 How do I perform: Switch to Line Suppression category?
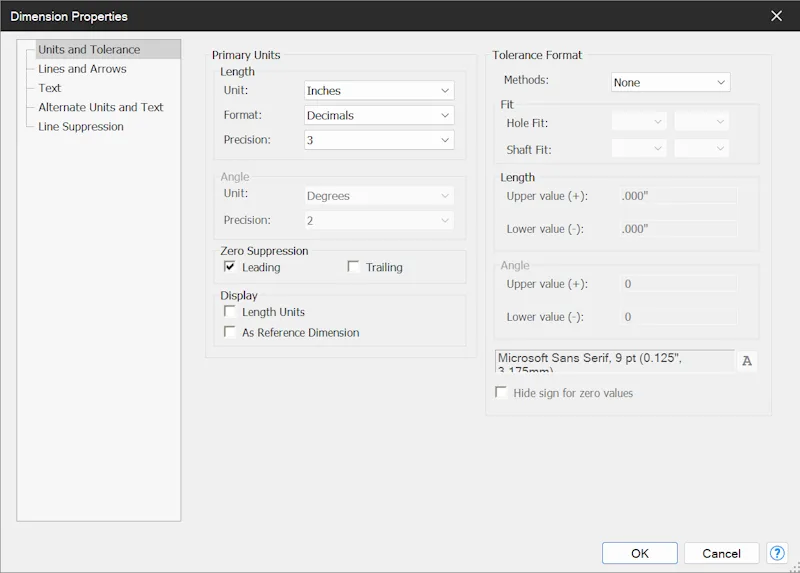click(x=81, y=127)
